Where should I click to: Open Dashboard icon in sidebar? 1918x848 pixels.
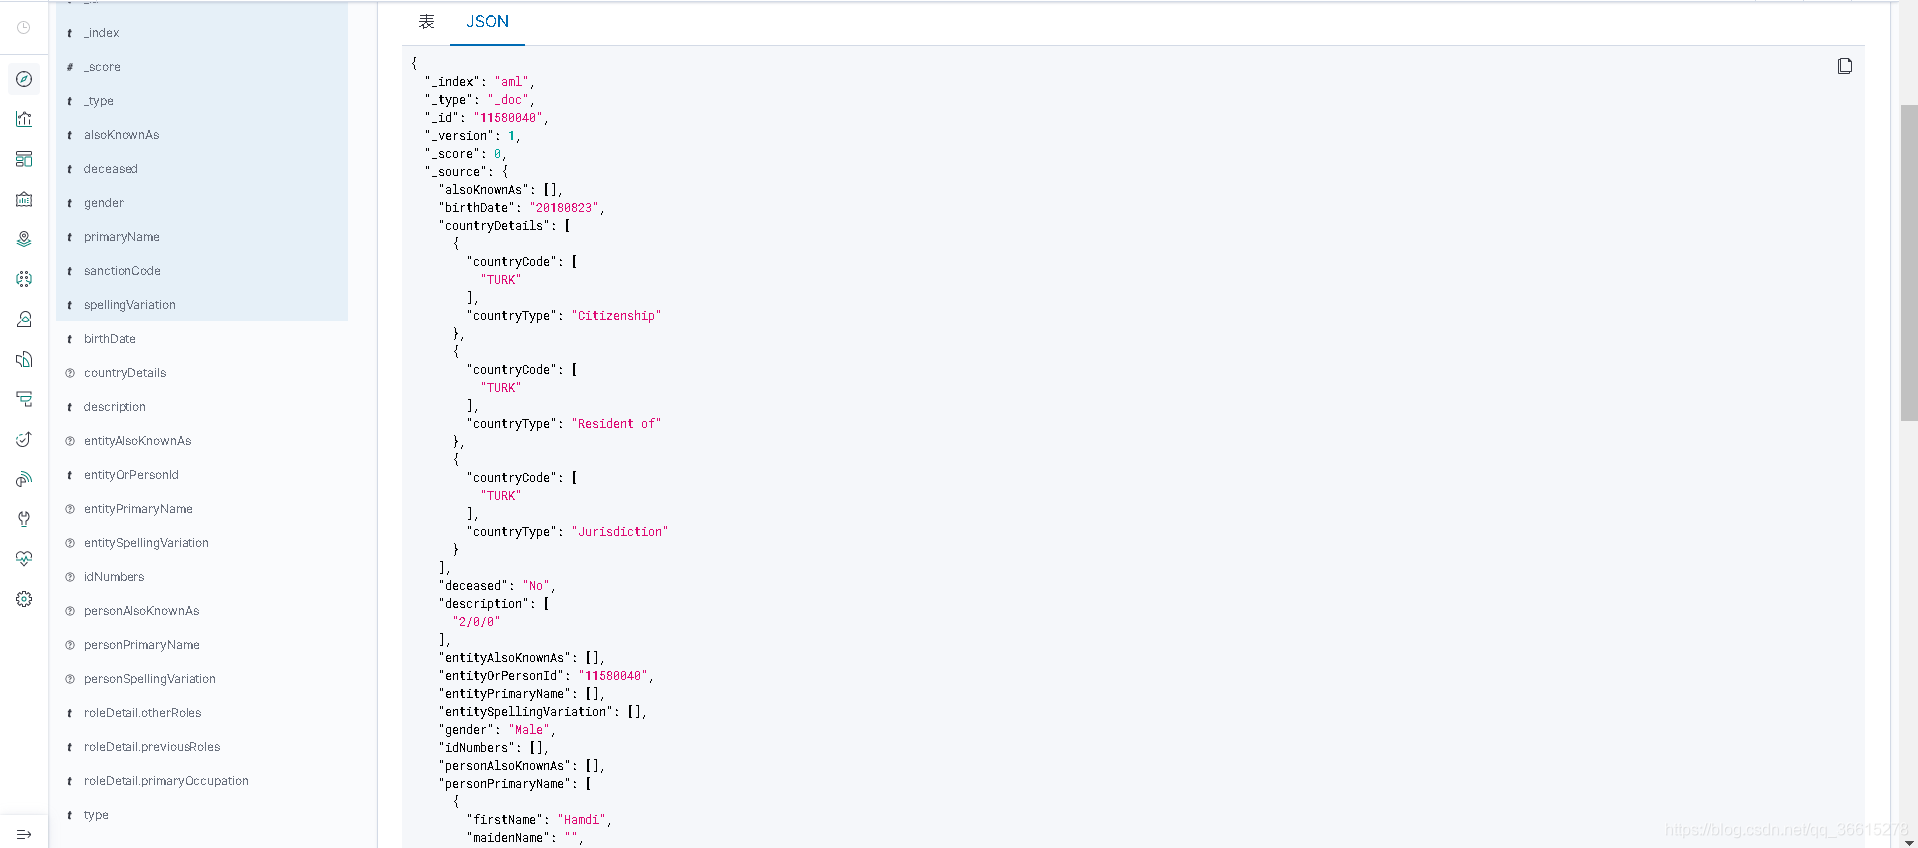[24, 159]
